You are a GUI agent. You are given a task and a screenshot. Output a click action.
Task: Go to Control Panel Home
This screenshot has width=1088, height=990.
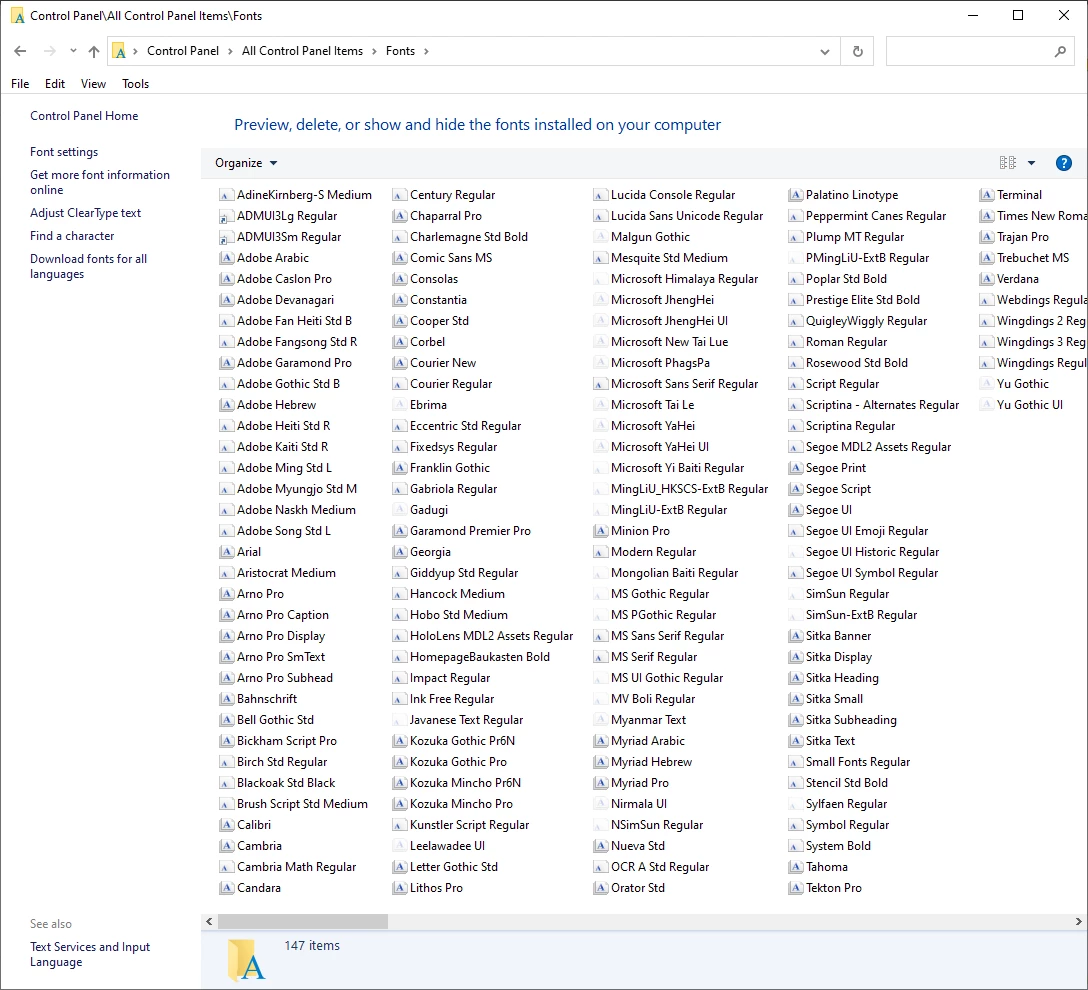point(84,116)
